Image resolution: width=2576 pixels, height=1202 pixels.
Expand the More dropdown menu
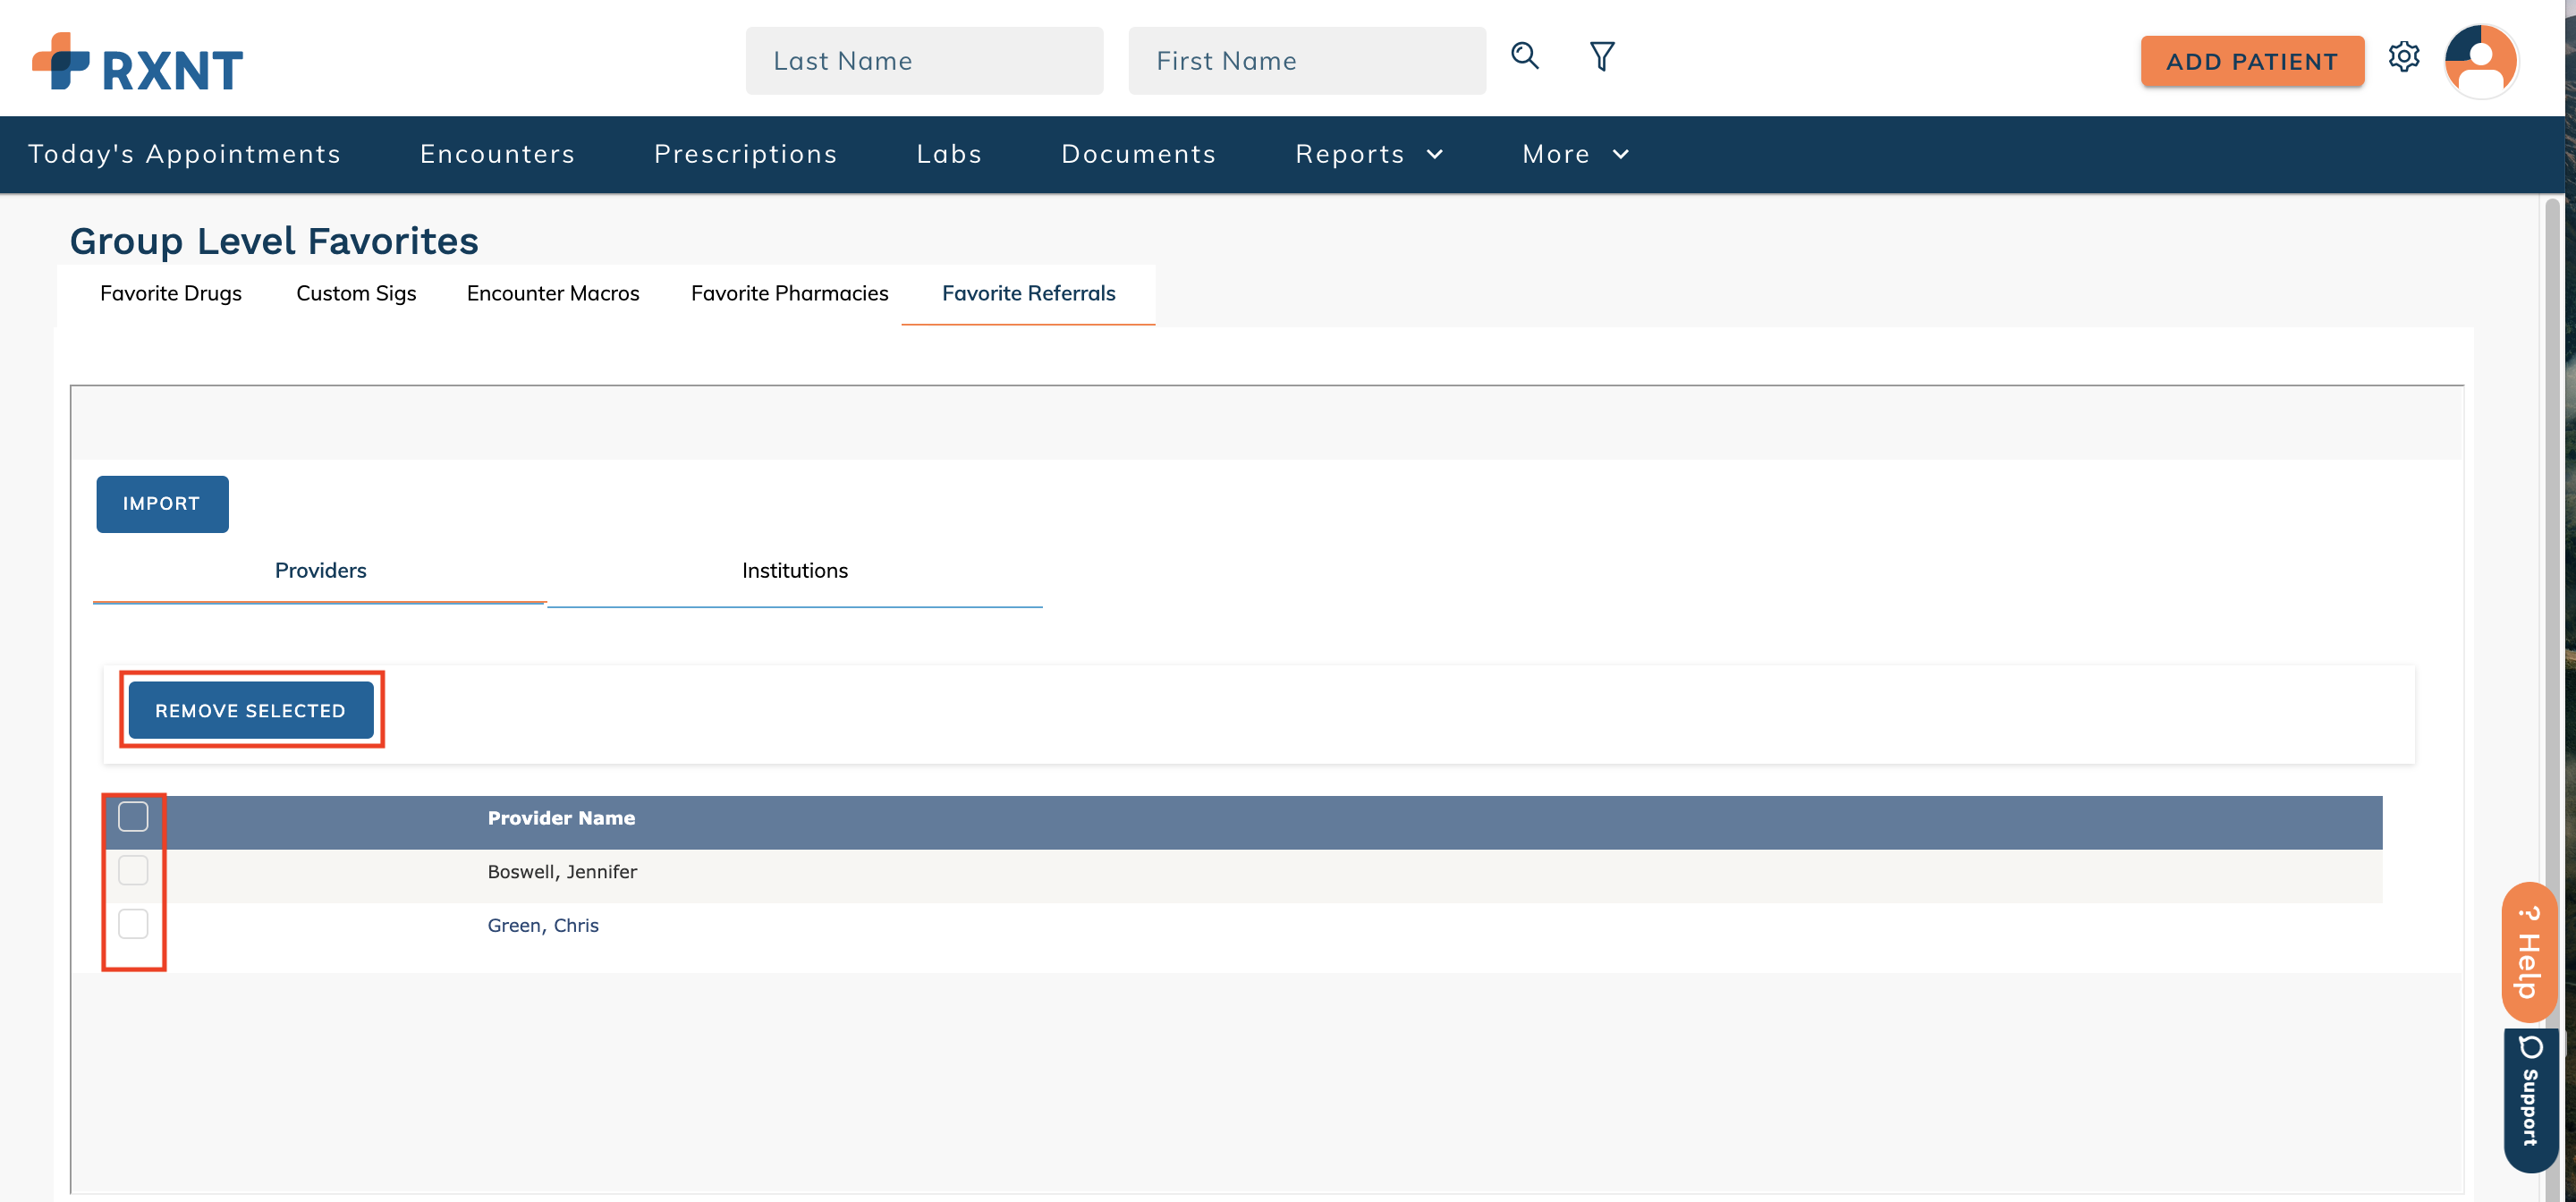[x=1574, y=154]
